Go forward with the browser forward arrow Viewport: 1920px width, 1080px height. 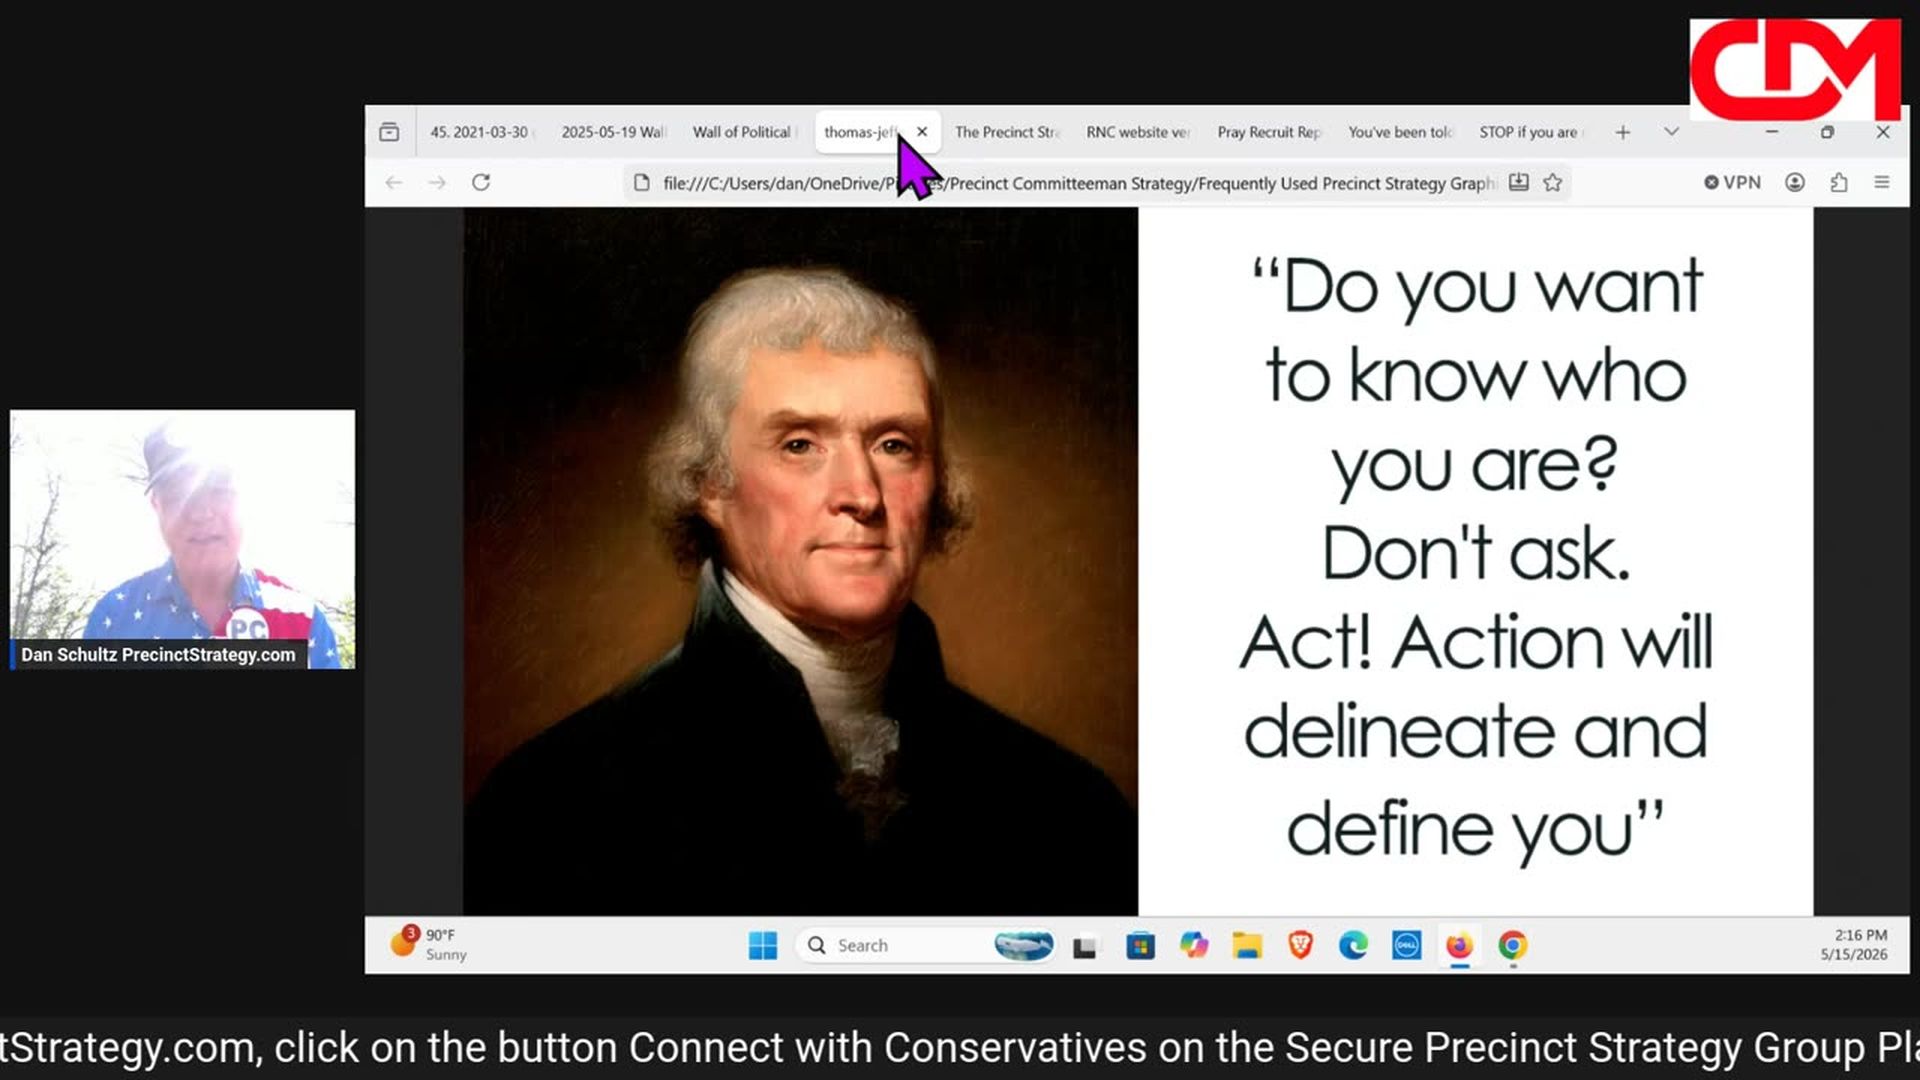coord(437,182)
